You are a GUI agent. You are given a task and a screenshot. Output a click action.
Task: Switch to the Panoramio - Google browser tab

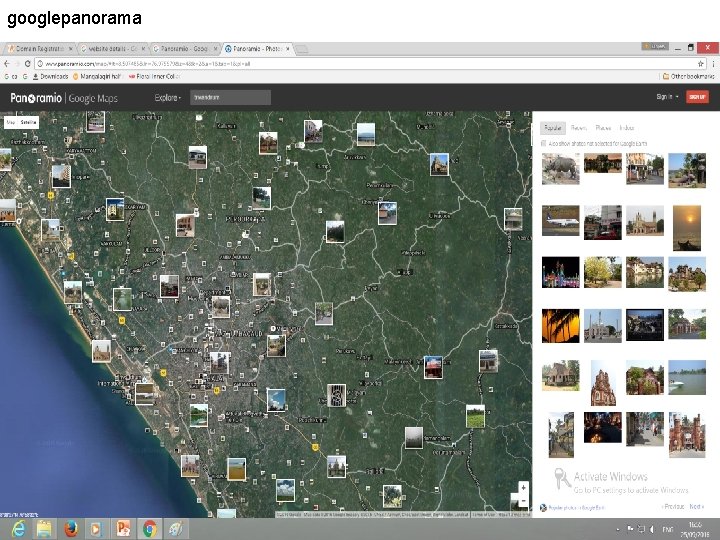[x=186, y=49]
